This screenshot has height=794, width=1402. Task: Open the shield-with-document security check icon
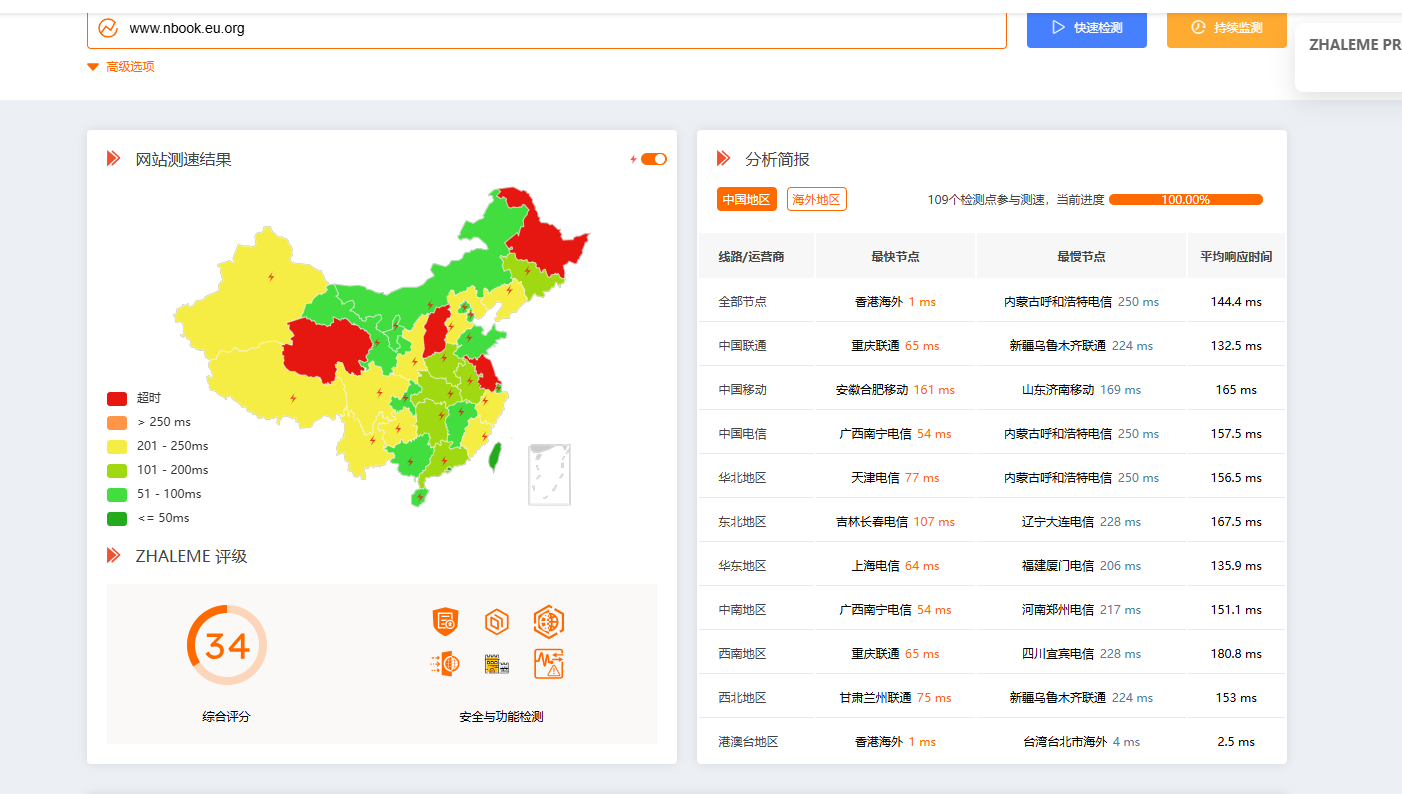pyautogui.click(x=445, y=621)
